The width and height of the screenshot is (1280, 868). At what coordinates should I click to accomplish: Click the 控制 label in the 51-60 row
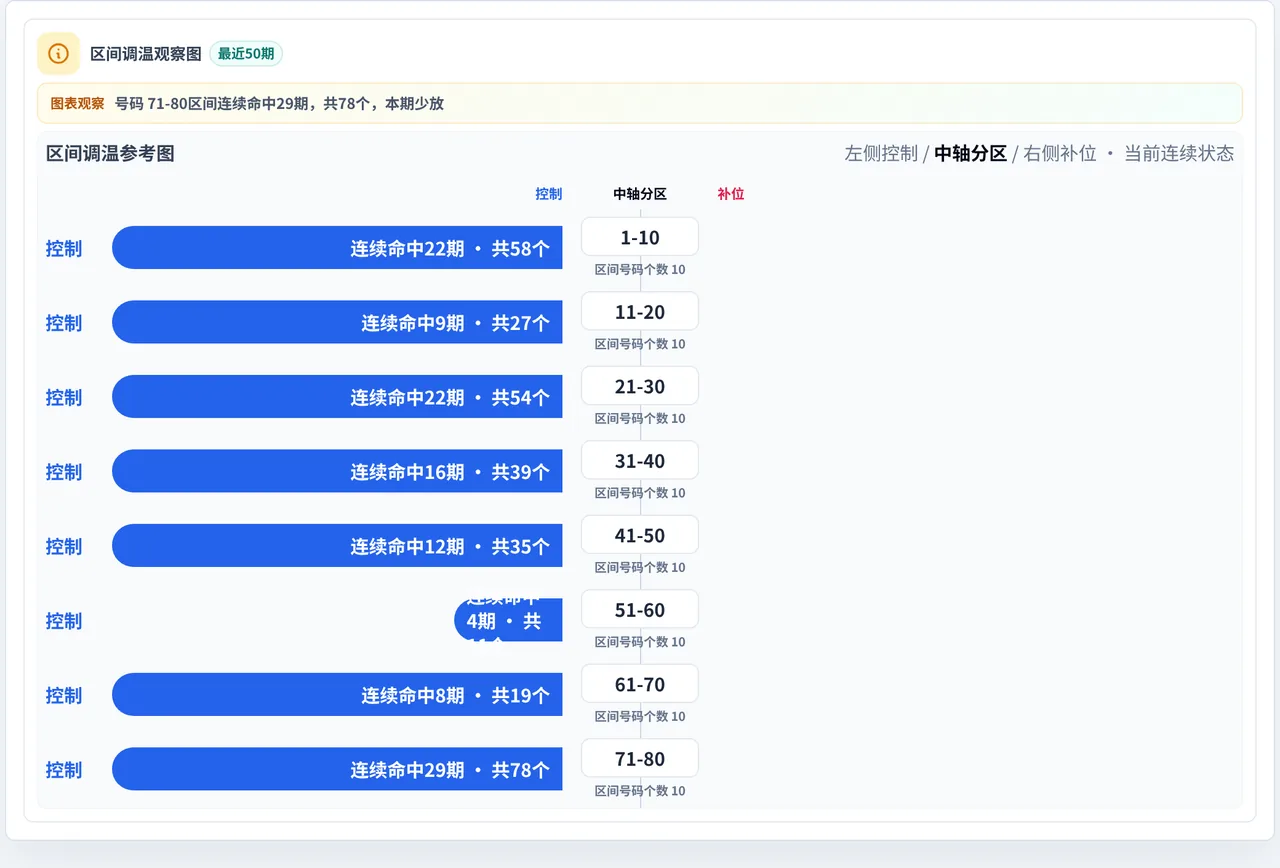tap(64, 620)
